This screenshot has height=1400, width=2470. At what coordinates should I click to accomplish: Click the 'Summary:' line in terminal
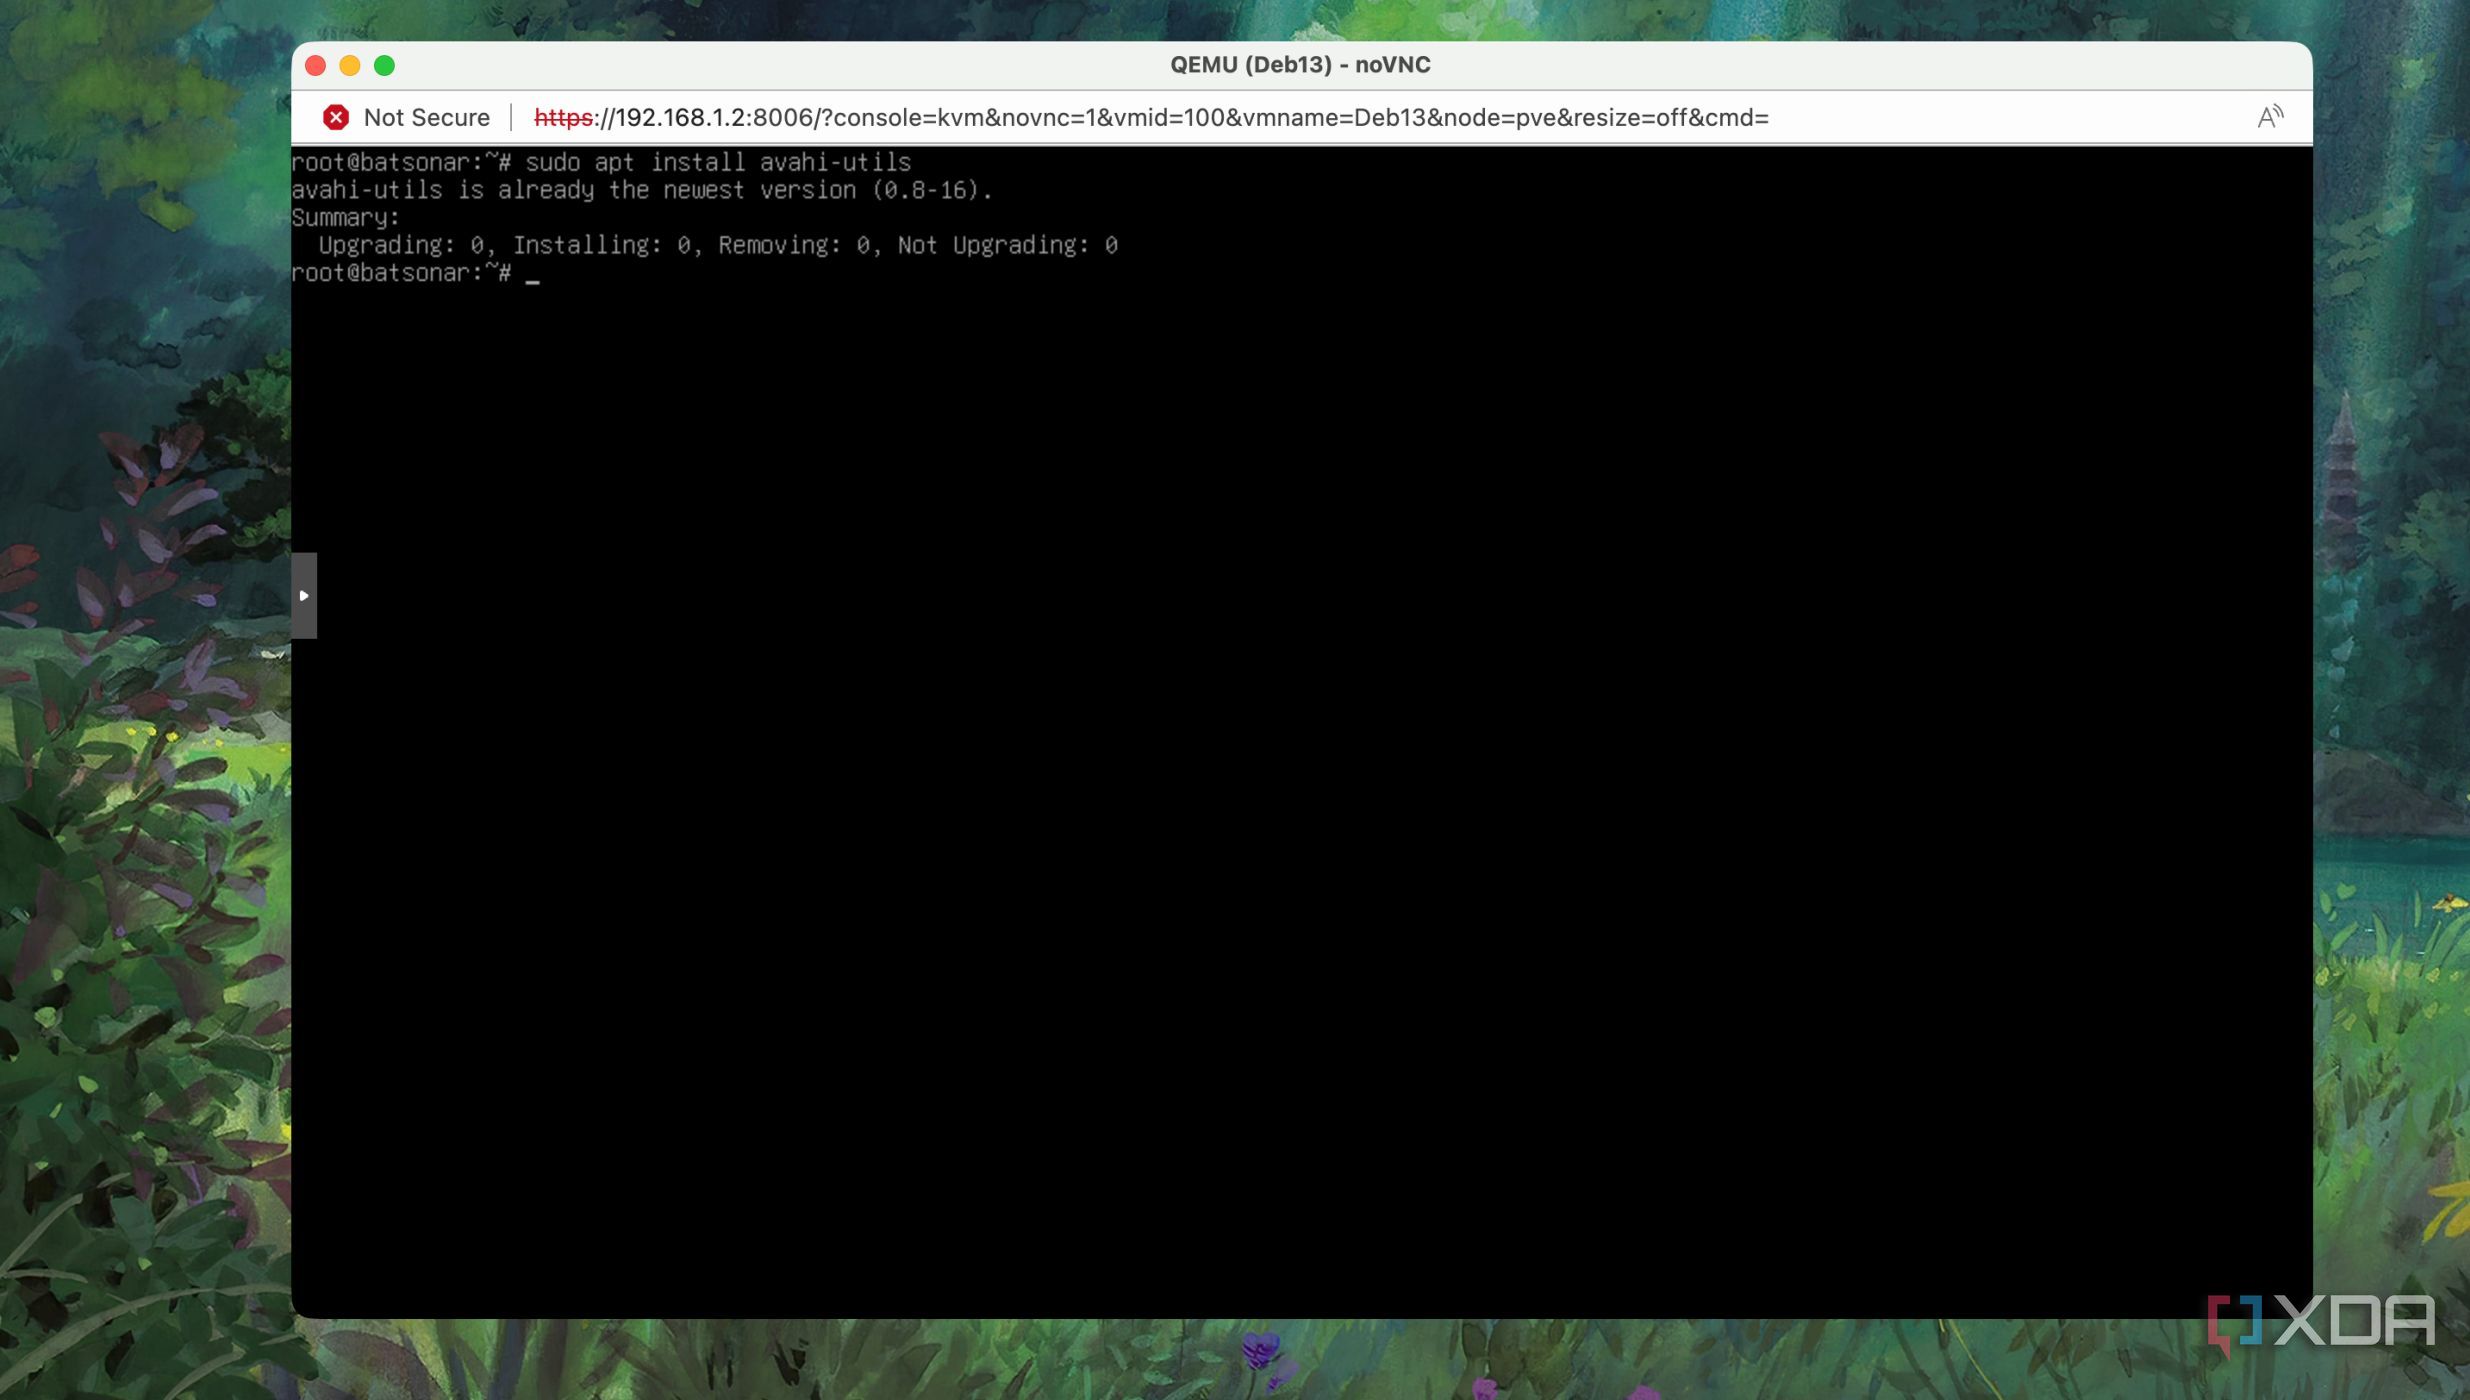(345, 218)
